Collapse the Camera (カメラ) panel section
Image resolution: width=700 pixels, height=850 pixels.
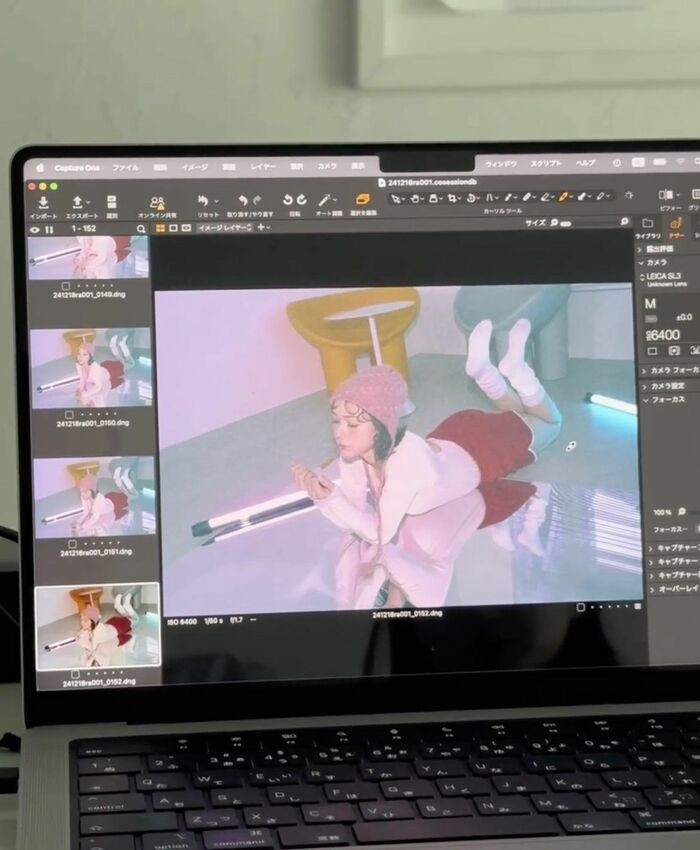pos(641,262)
